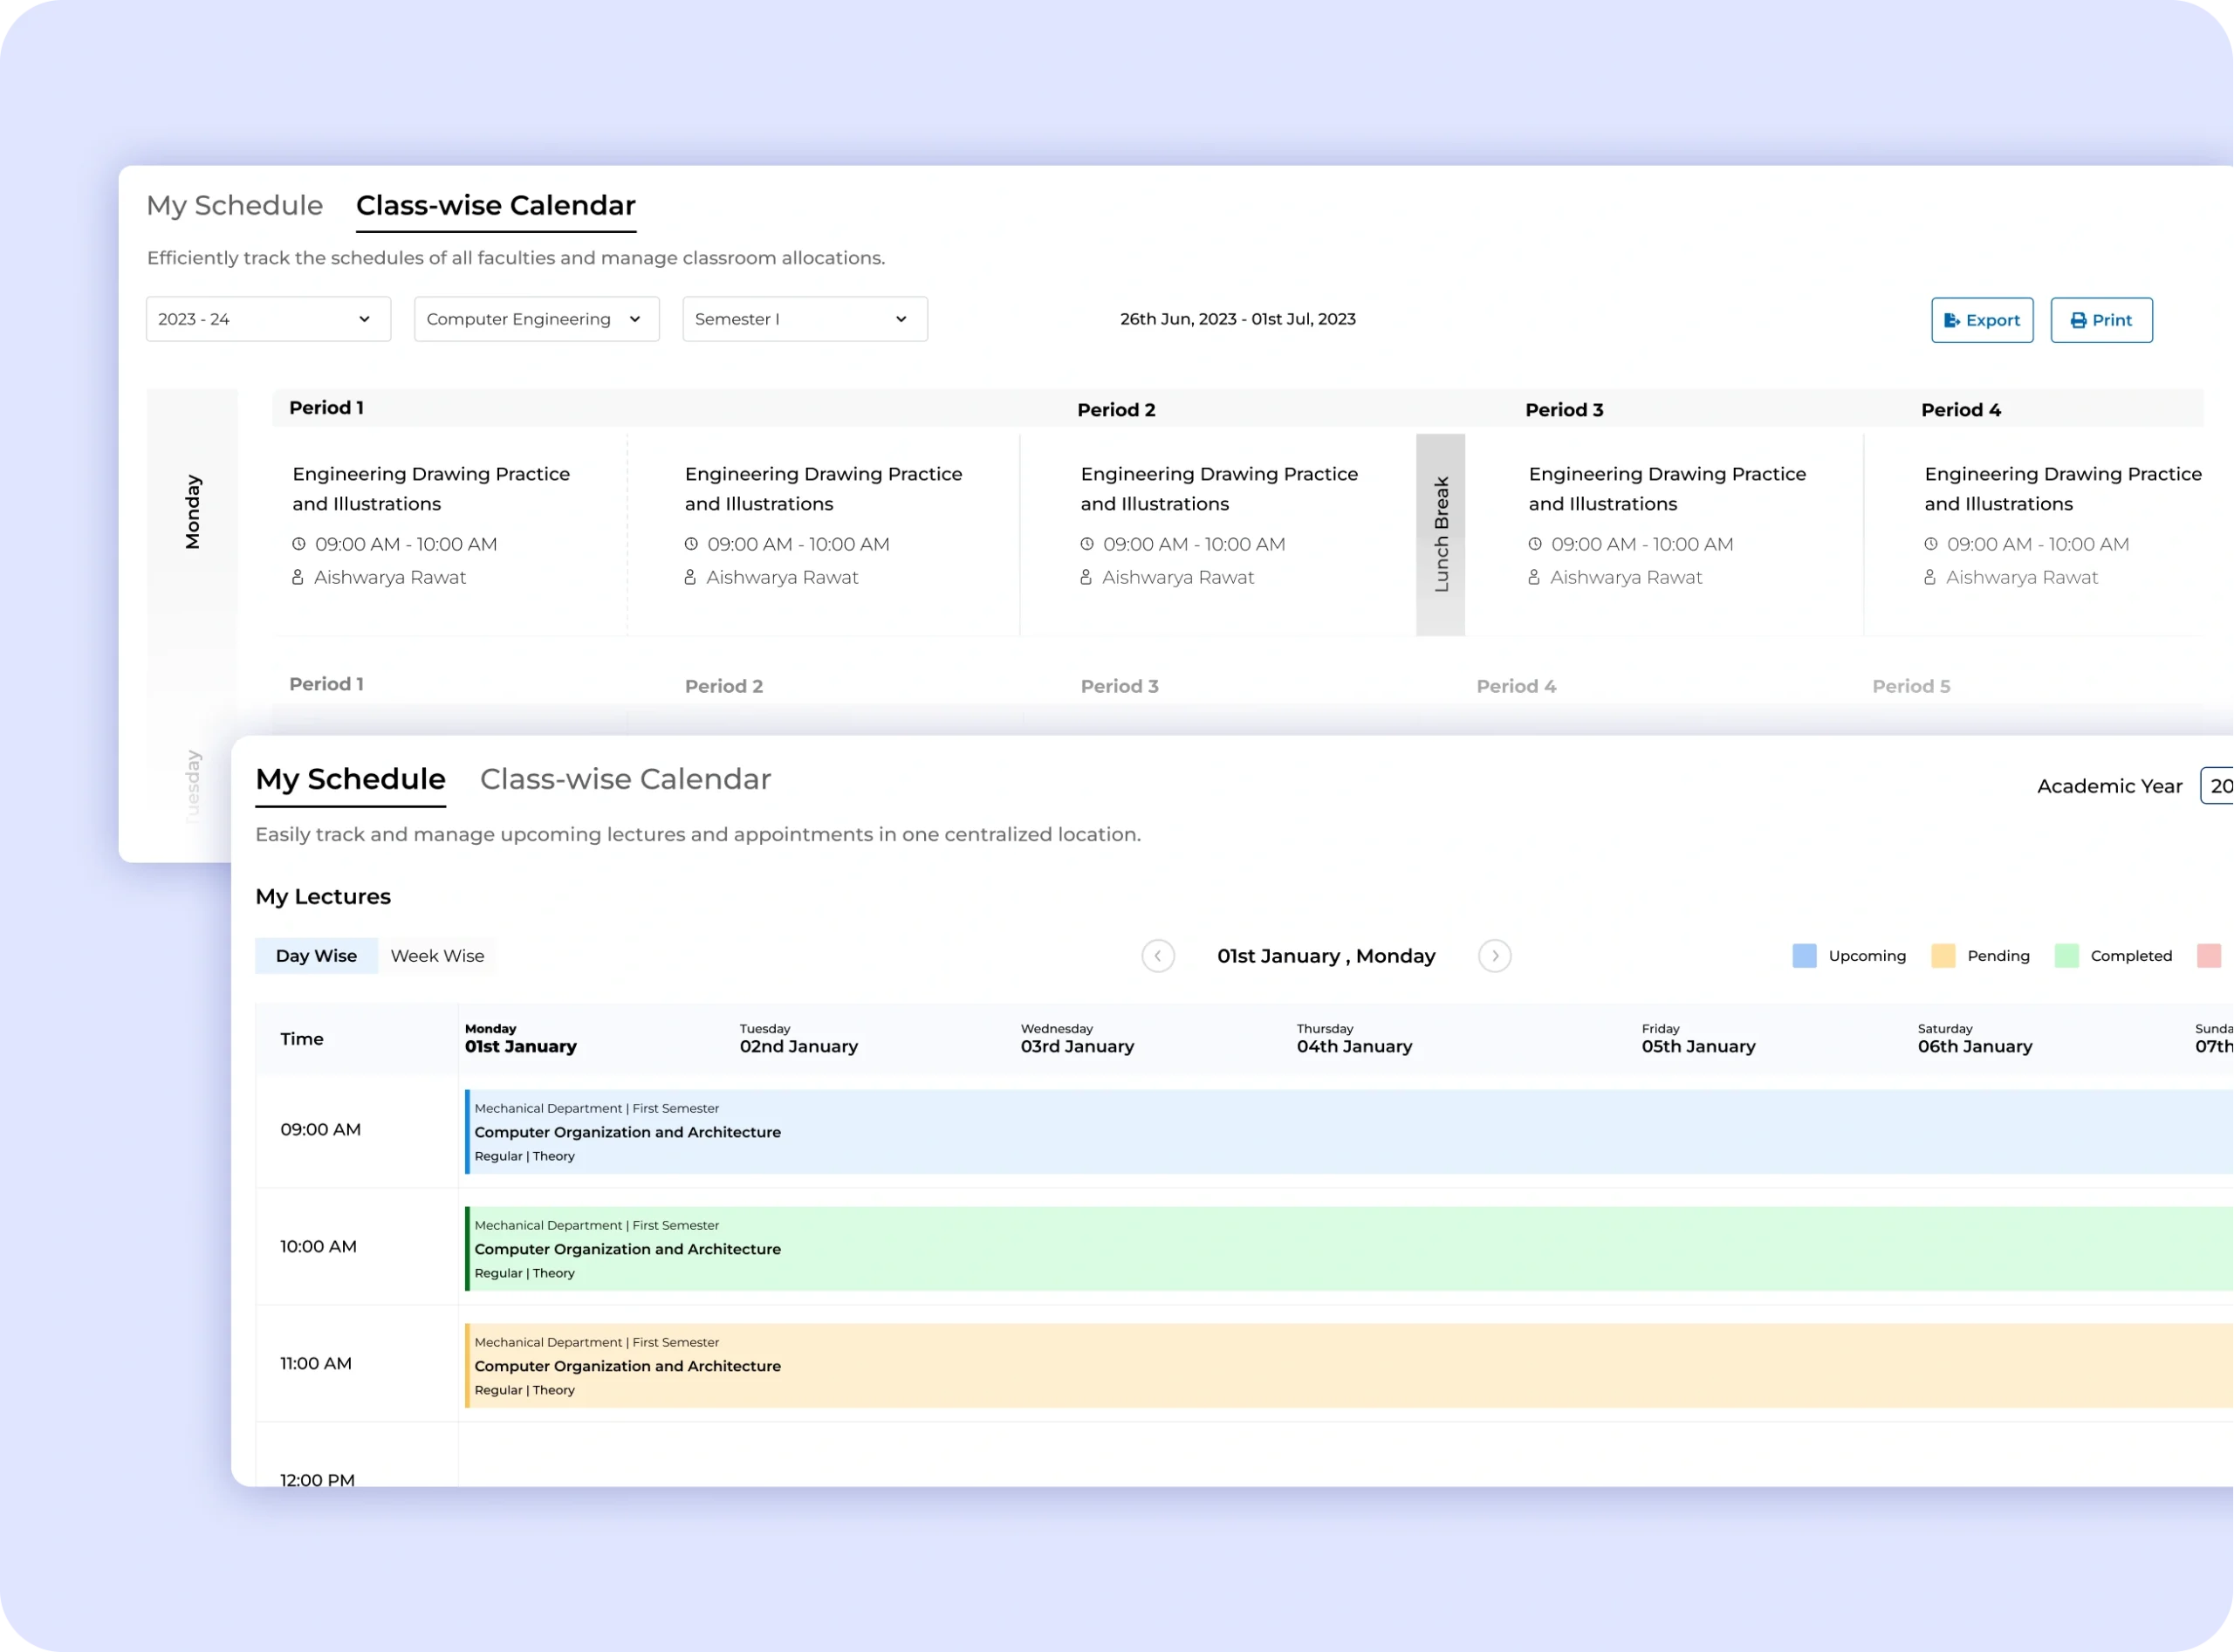Go to previous day with left arrow

point(1157,956)
